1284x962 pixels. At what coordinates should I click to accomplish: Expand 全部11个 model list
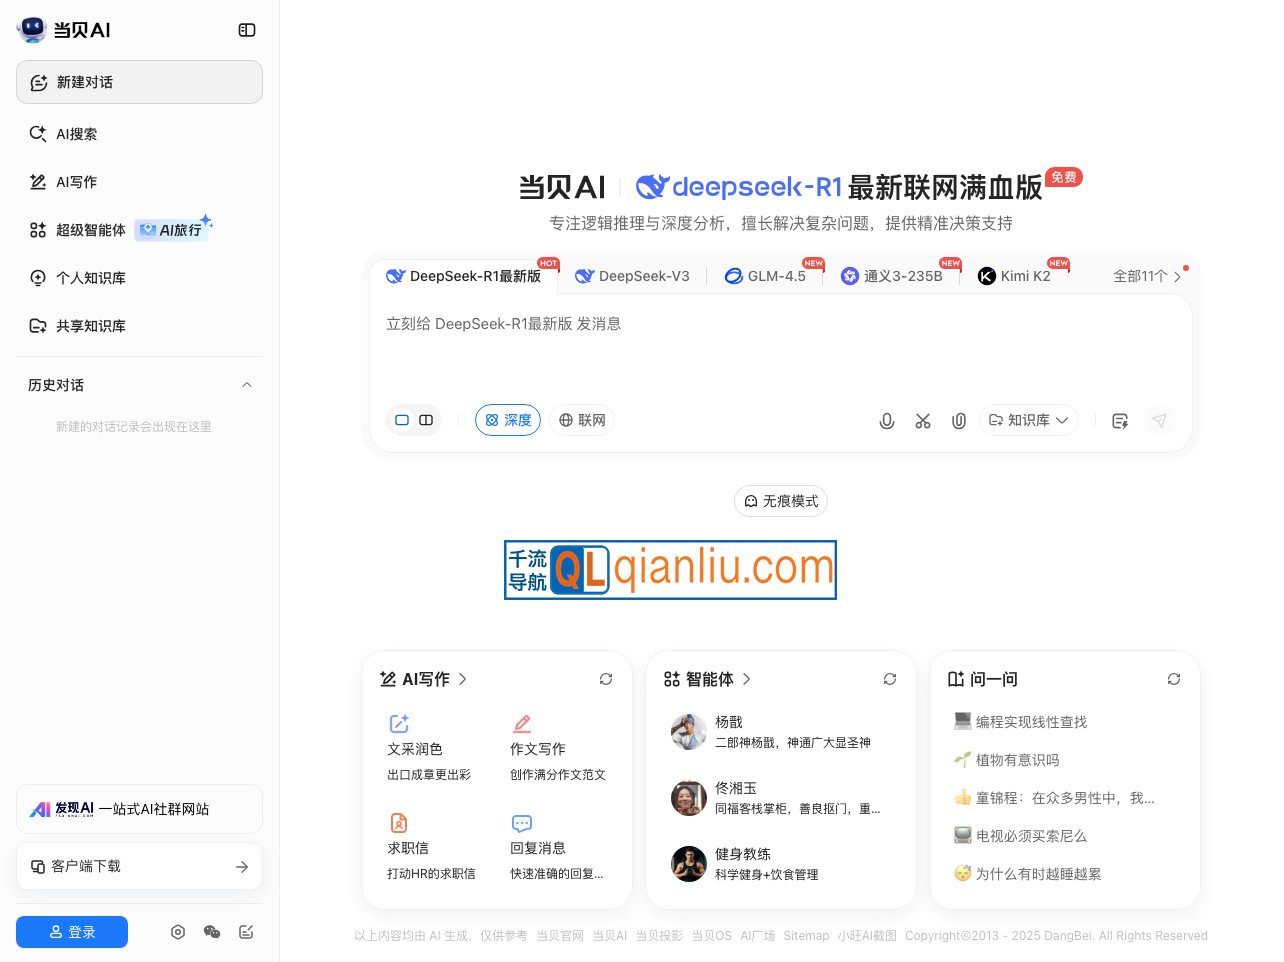coord(1147,276)
